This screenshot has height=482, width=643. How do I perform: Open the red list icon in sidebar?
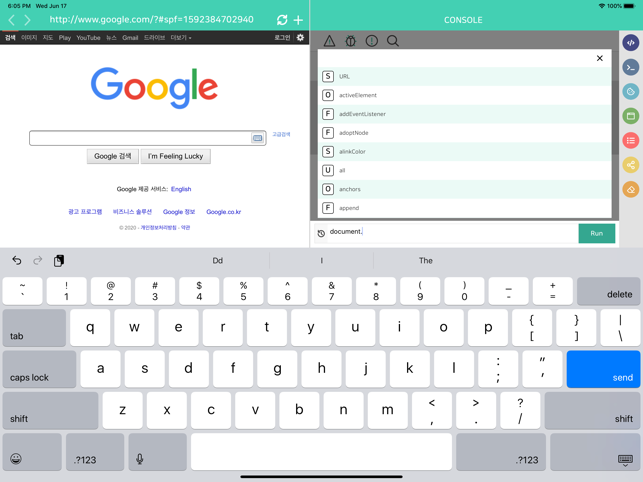631,140
